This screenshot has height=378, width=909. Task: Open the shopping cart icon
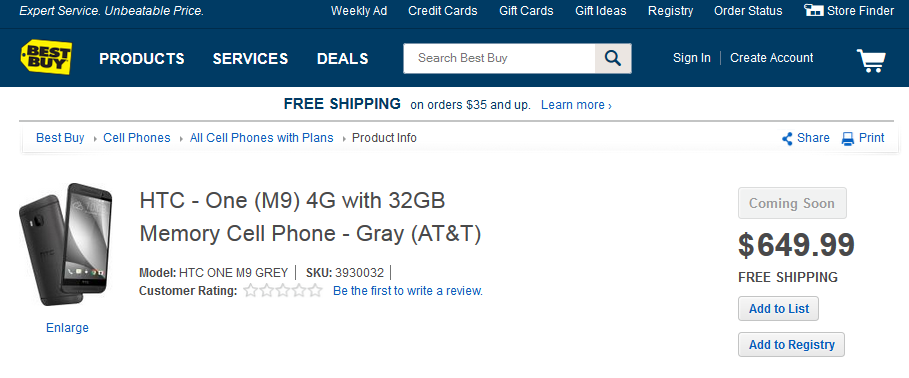tap(871, 60)
